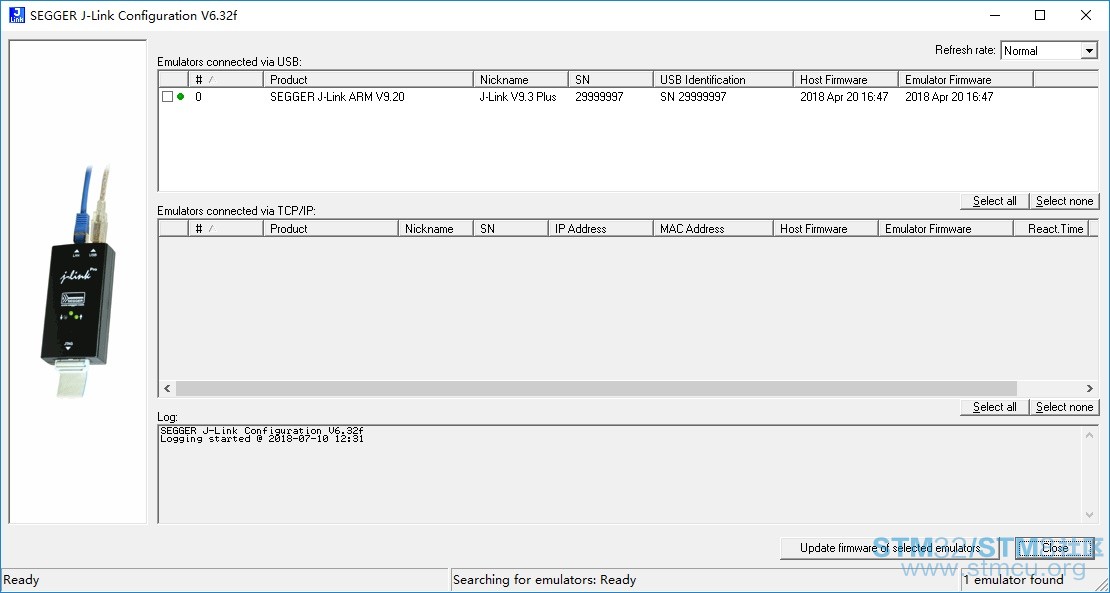Click the horizontal scrollbar thumb in TCP/IP list
The height and width of the screenshot is (593, 1110).
(596, 388)
